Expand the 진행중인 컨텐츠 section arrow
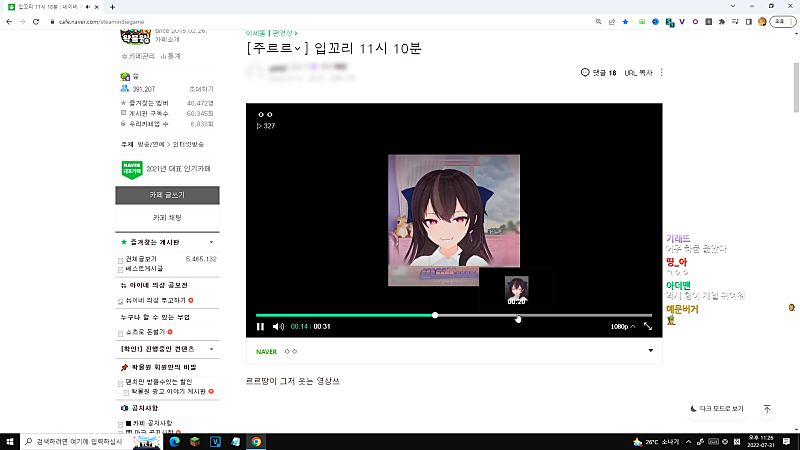This screenshot has height=450, width=800. (x=211, y=349)
